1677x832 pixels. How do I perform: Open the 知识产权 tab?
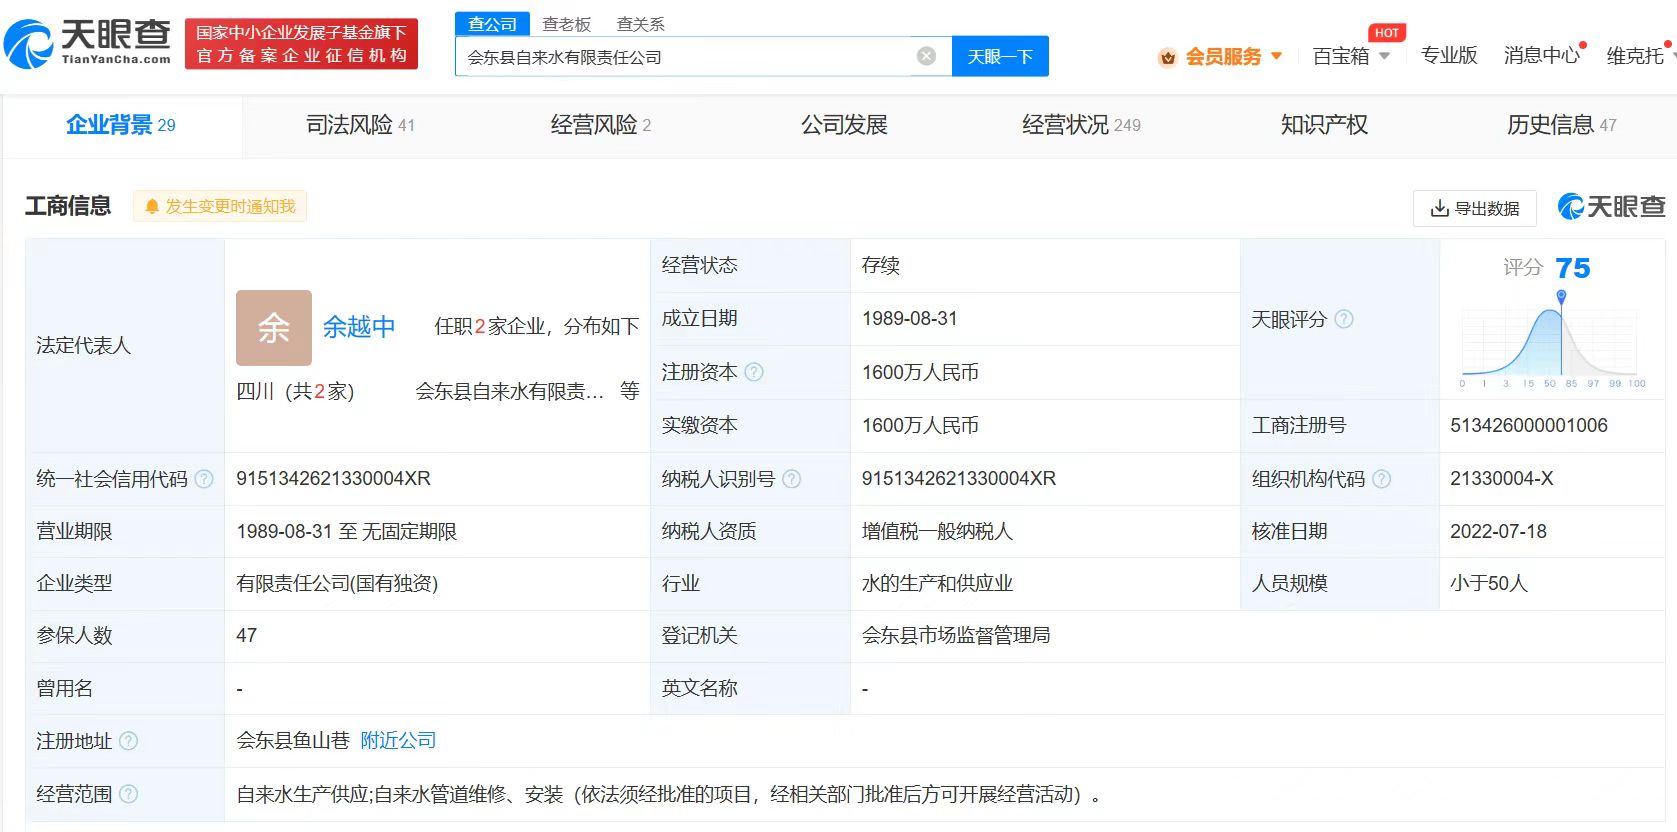[1324, 125]
